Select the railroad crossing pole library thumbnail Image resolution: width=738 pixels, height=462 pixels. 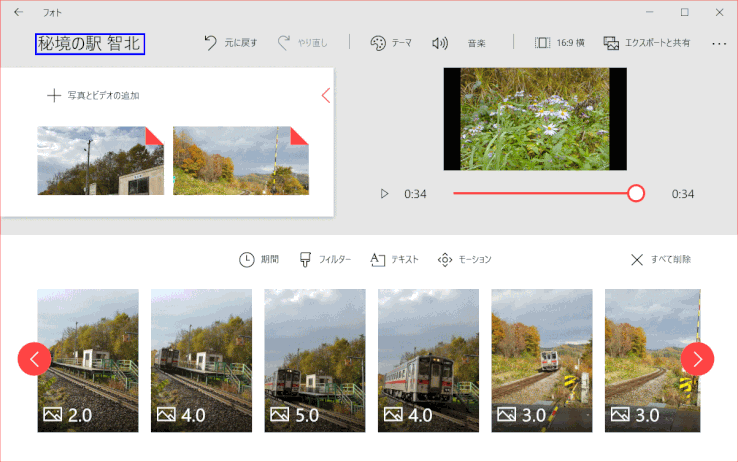point(241,160)
